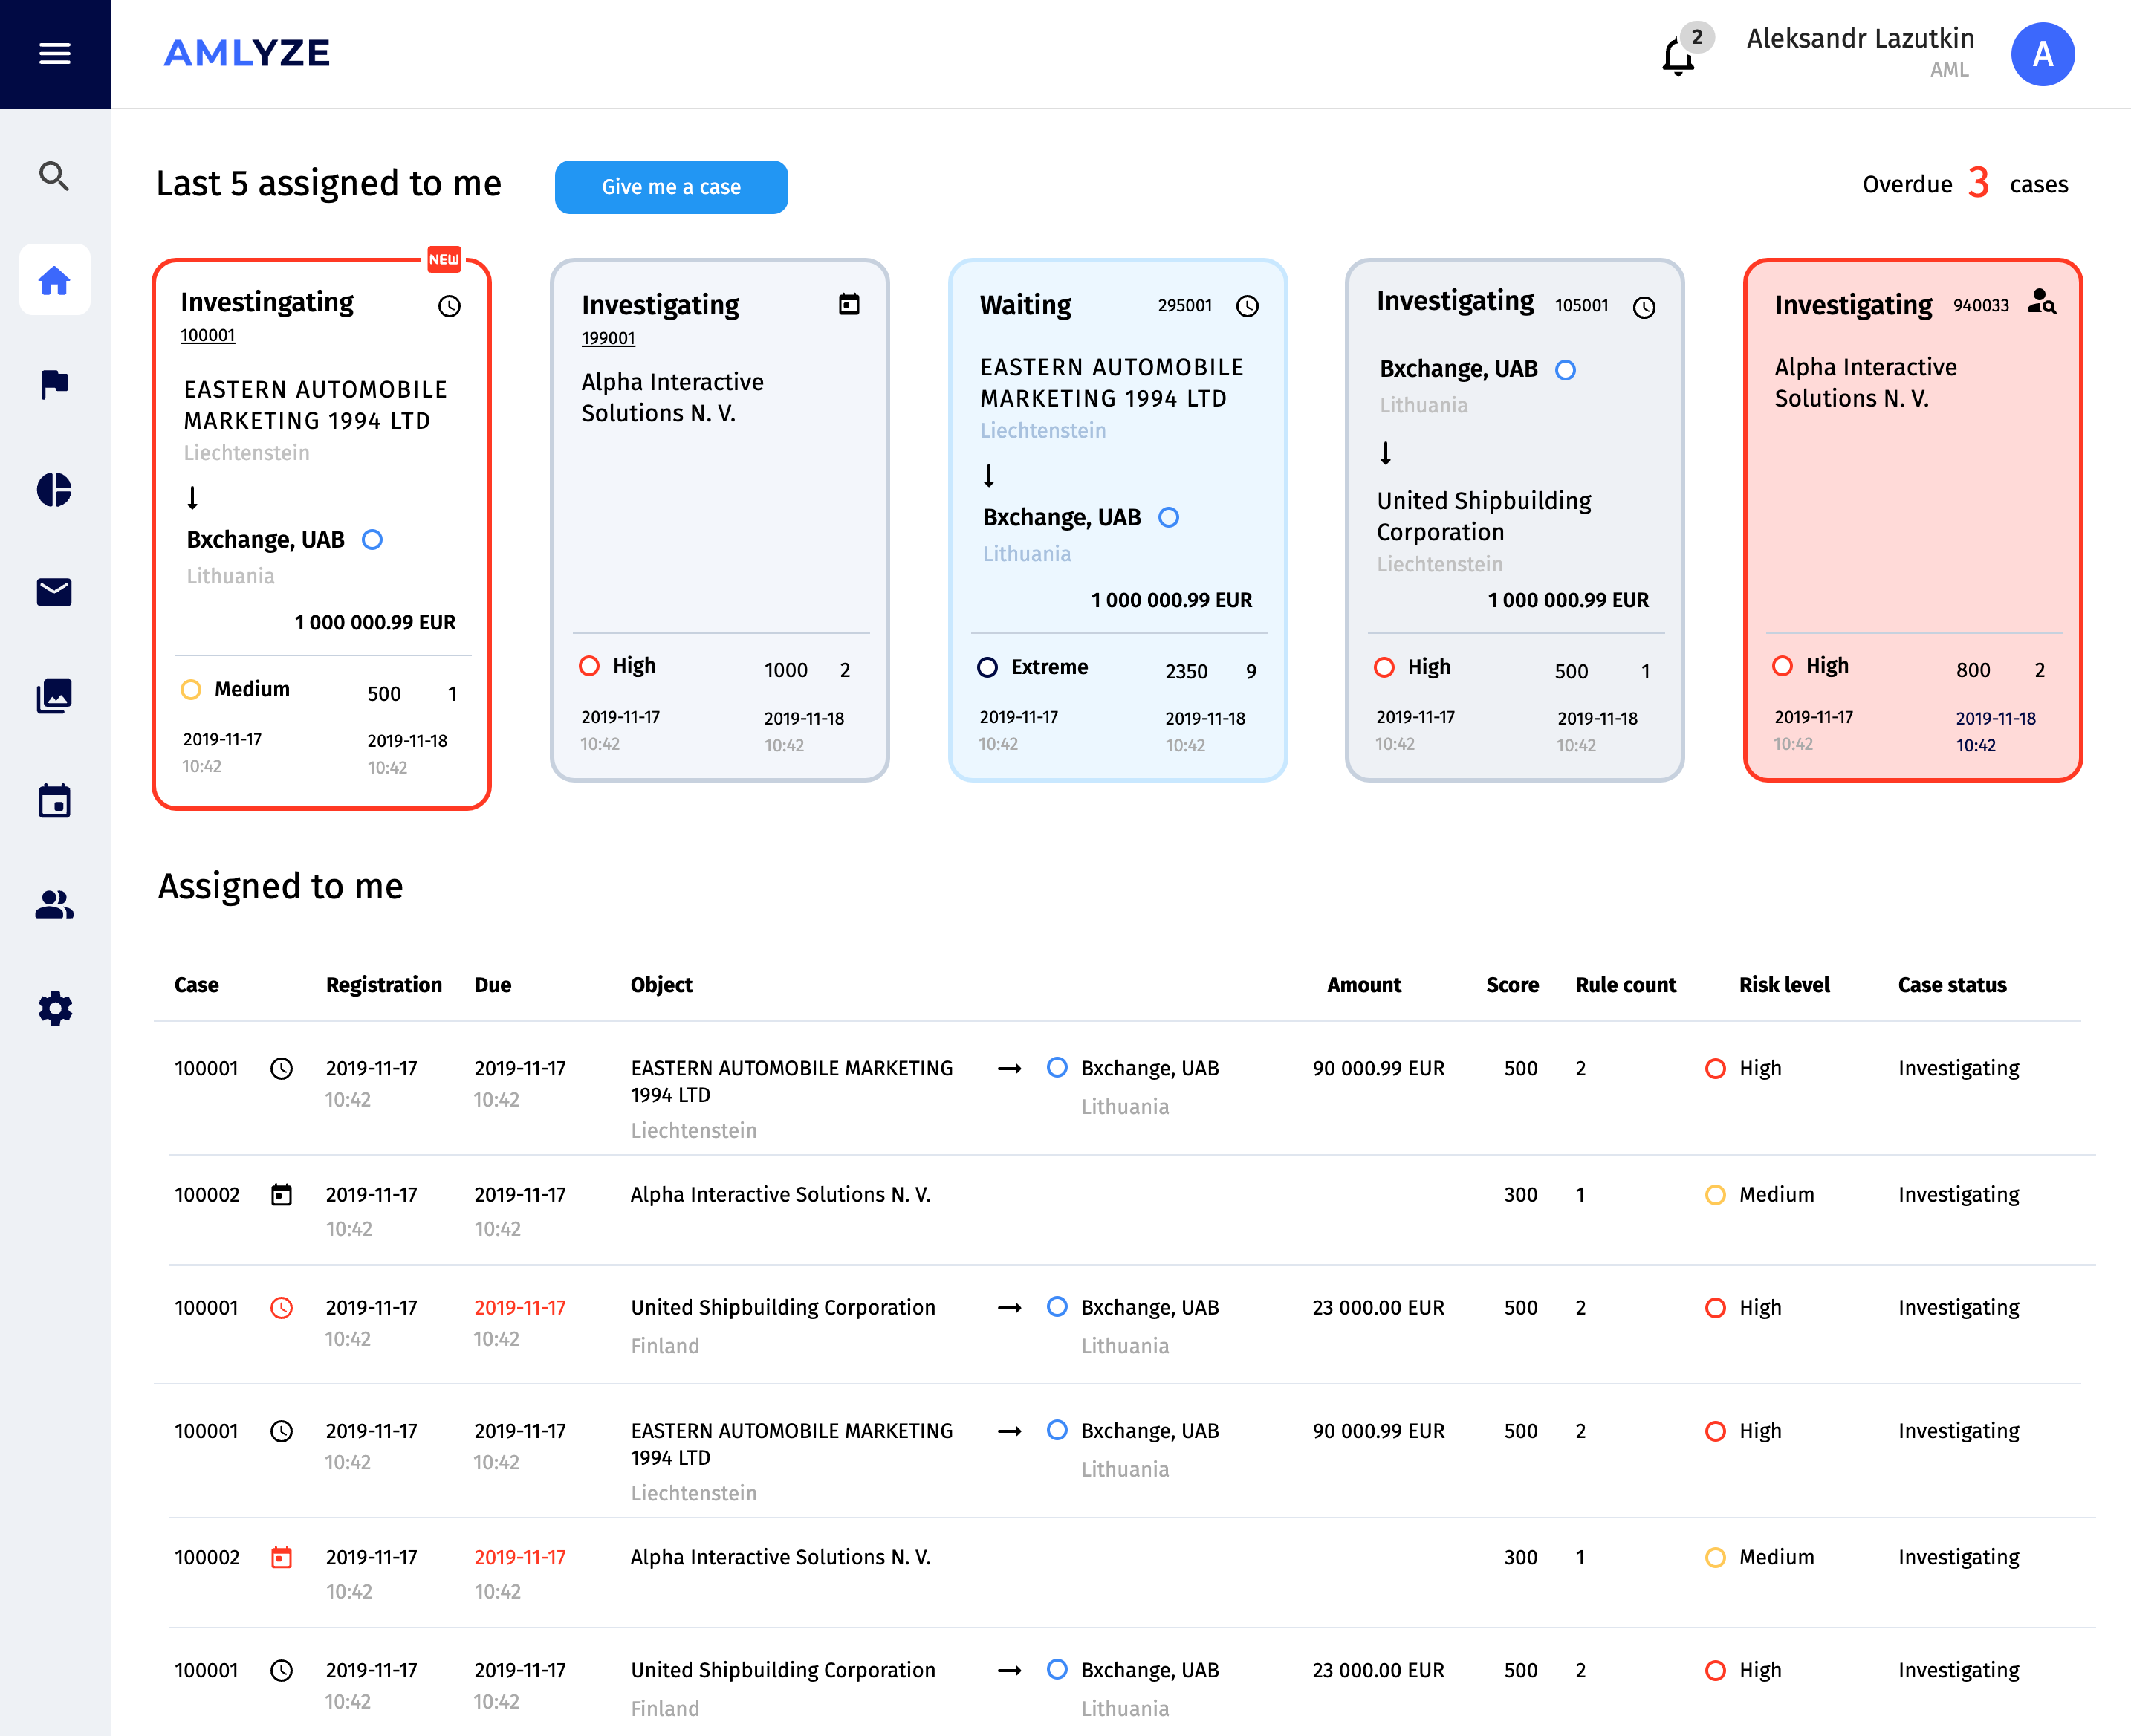Toggle the Bxchange UAB circle on first card
The width and height of the screenshot is (2131, 1736).
pos(372,539)
